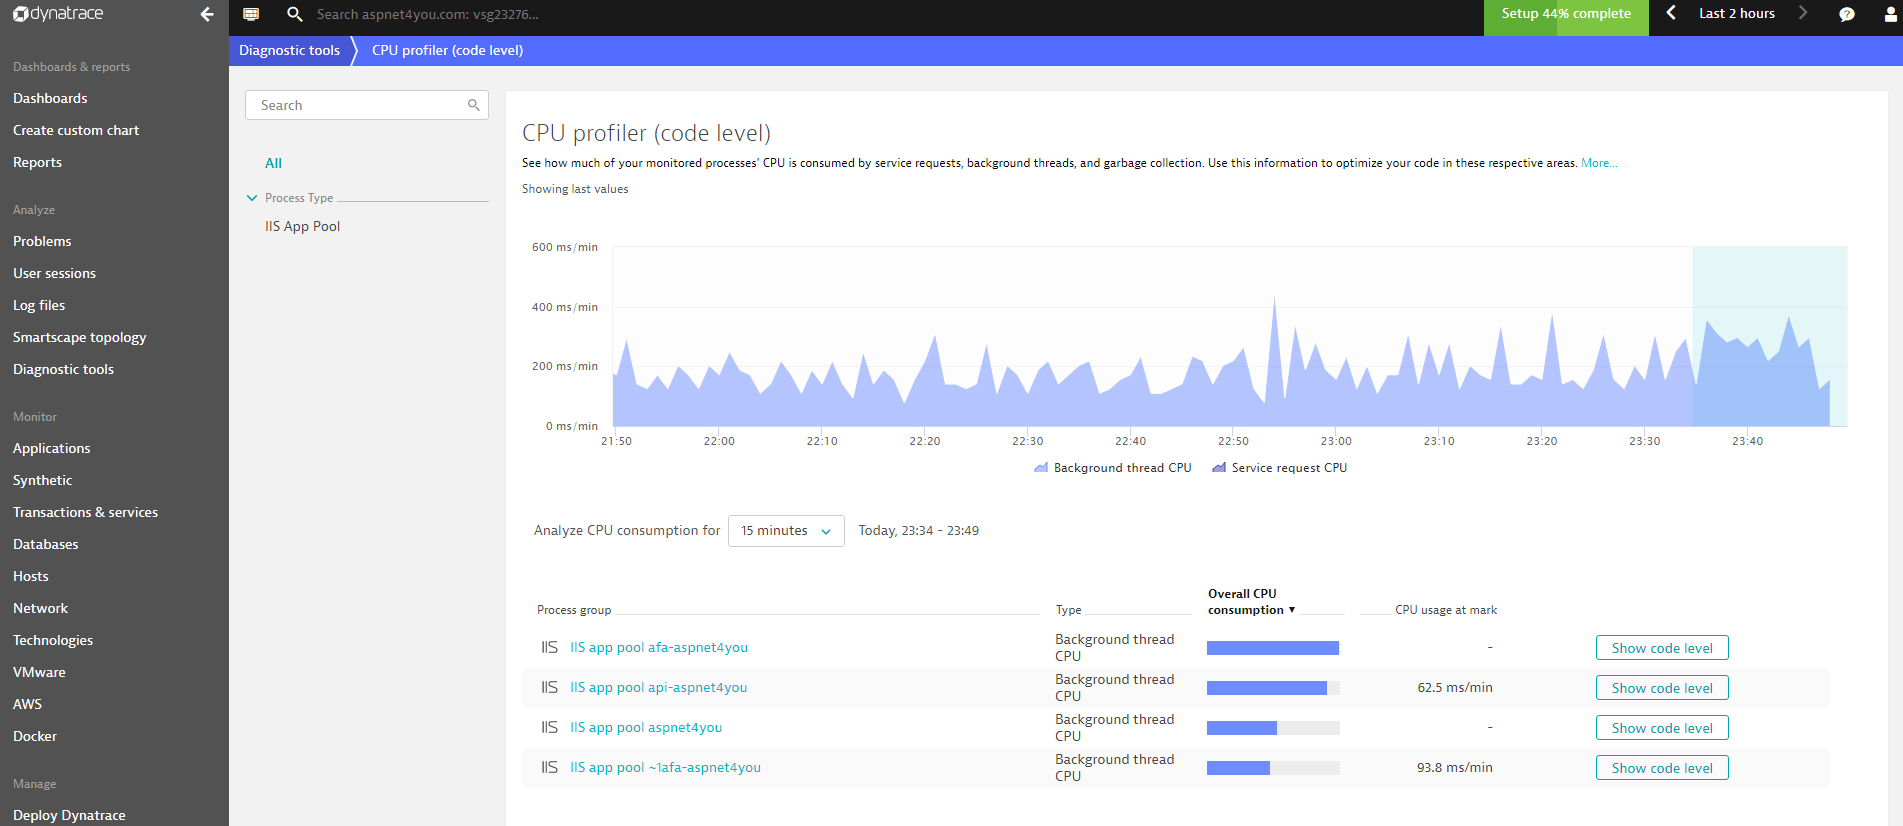
Task: Click the More... link in description
Action: (x=1598, y=163)
